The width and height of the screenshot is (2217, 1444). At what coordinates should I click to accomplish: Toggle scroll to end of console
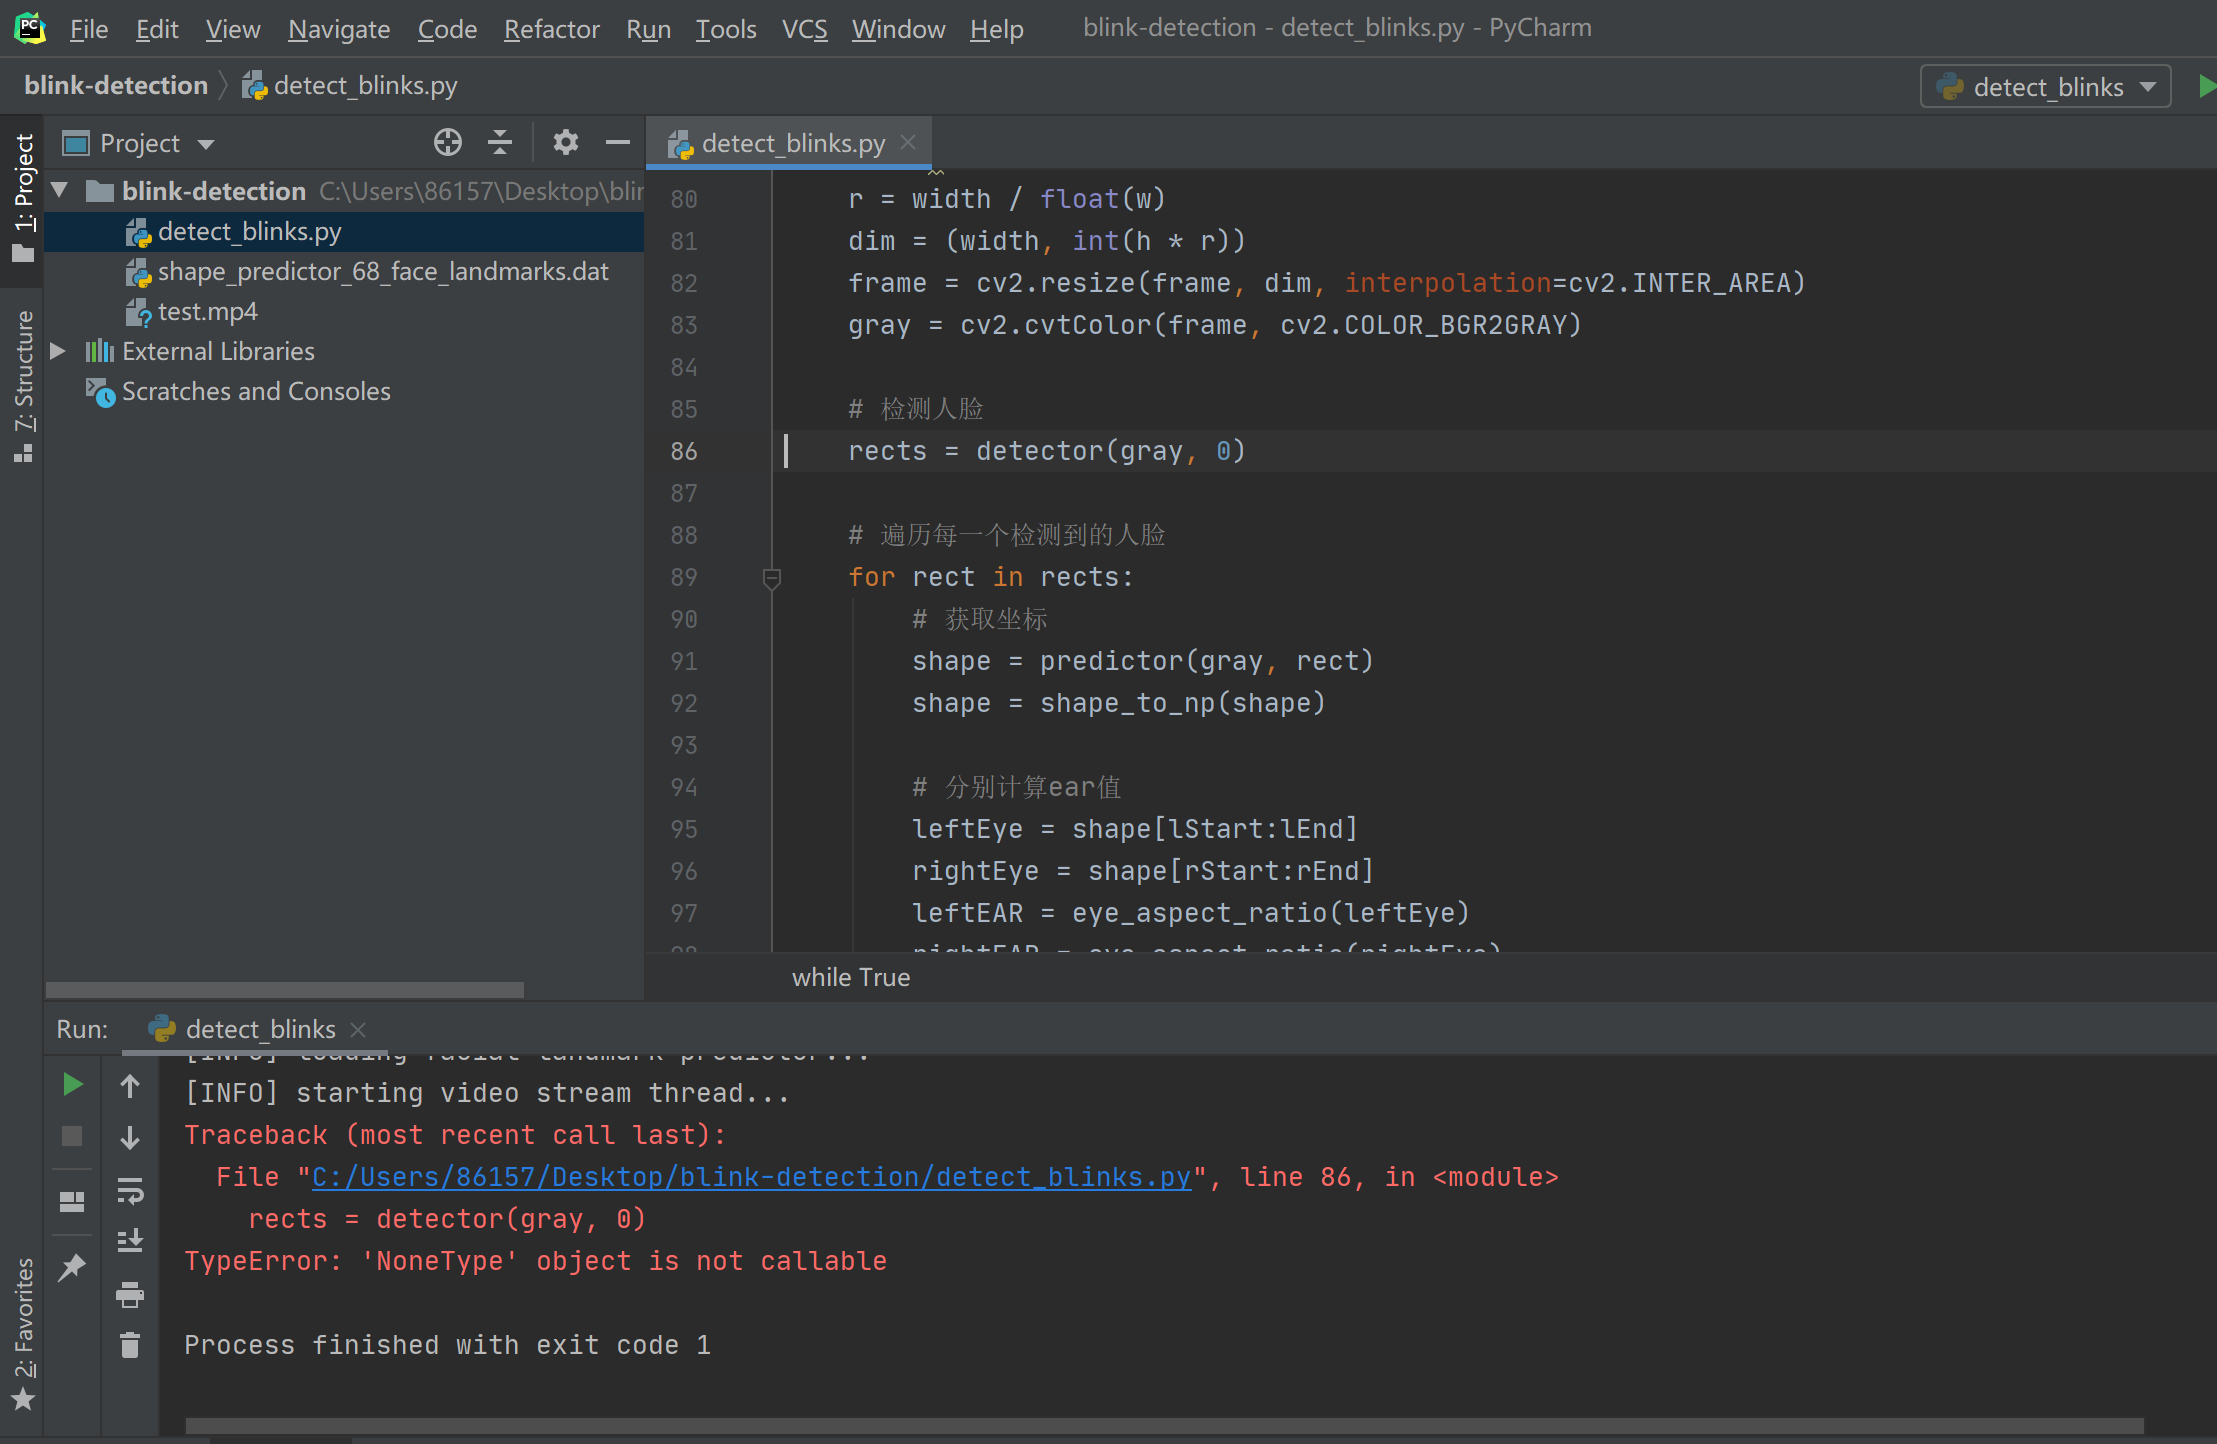point(130,1242)
